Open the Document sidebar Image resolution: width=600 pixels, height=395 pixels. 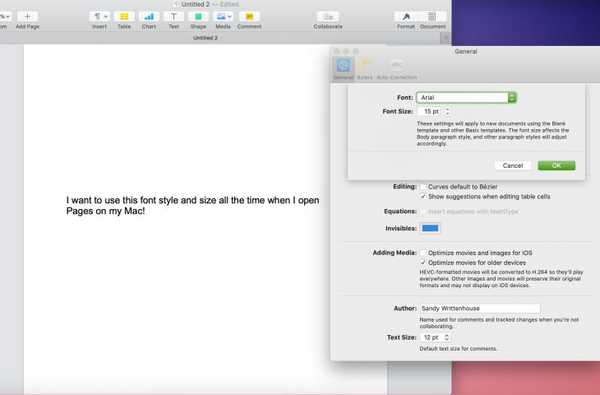432,16
